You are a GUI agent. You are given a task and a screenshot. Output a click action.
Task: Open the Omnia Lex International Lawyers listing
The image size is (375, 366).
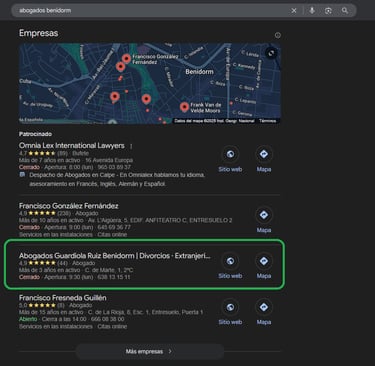[x=72, y=146]
